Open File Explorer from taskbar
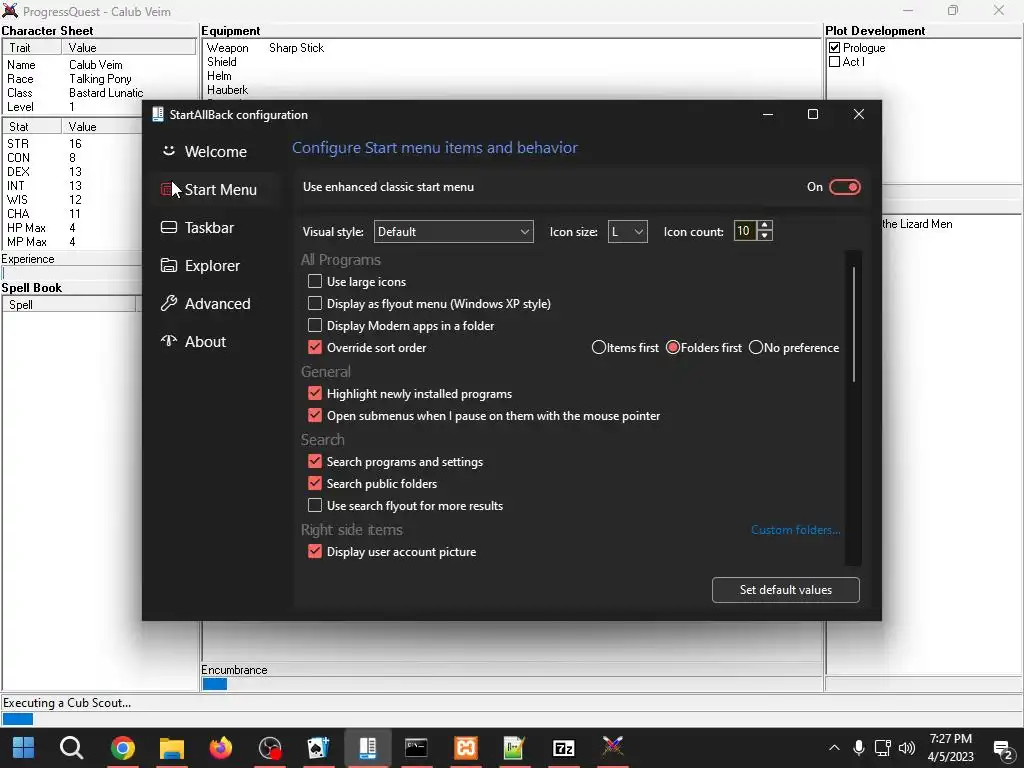This screenshot has height=768, width=1024. [x=172, y=748]
